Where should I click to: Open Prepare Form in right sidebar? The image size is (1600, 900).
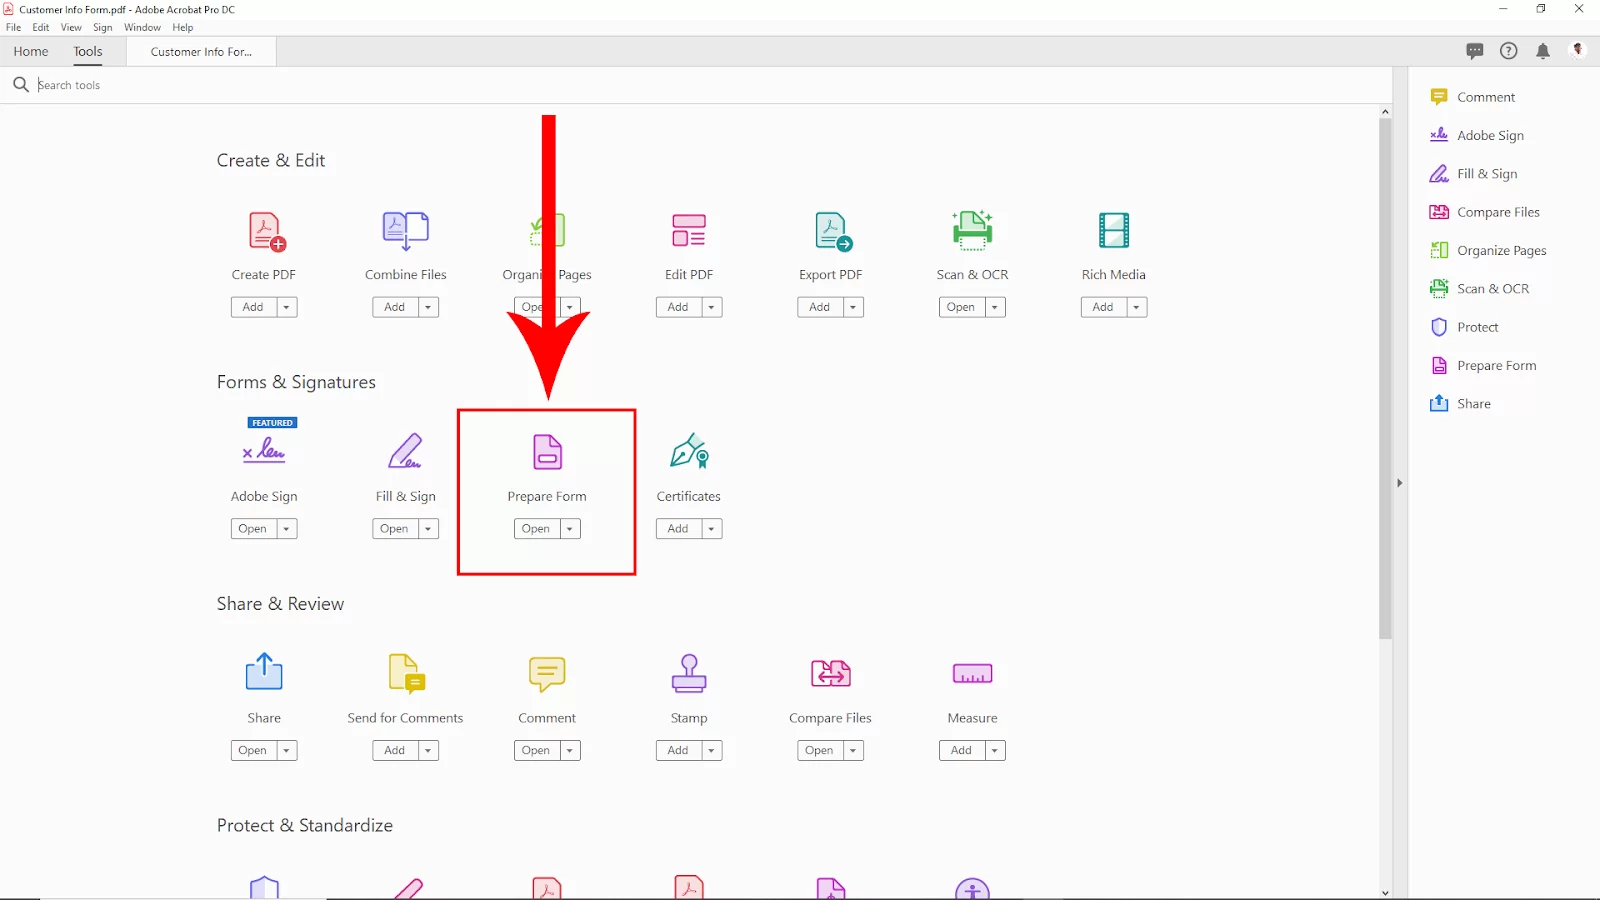pyautogui.click(x=1484, y=365)
